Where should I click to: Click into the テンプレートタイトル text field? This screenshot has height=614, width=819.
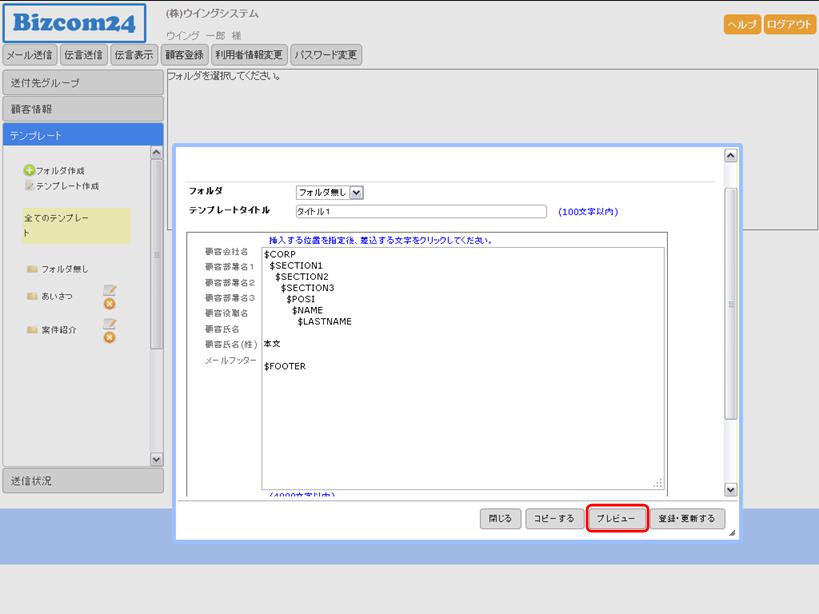420,212
